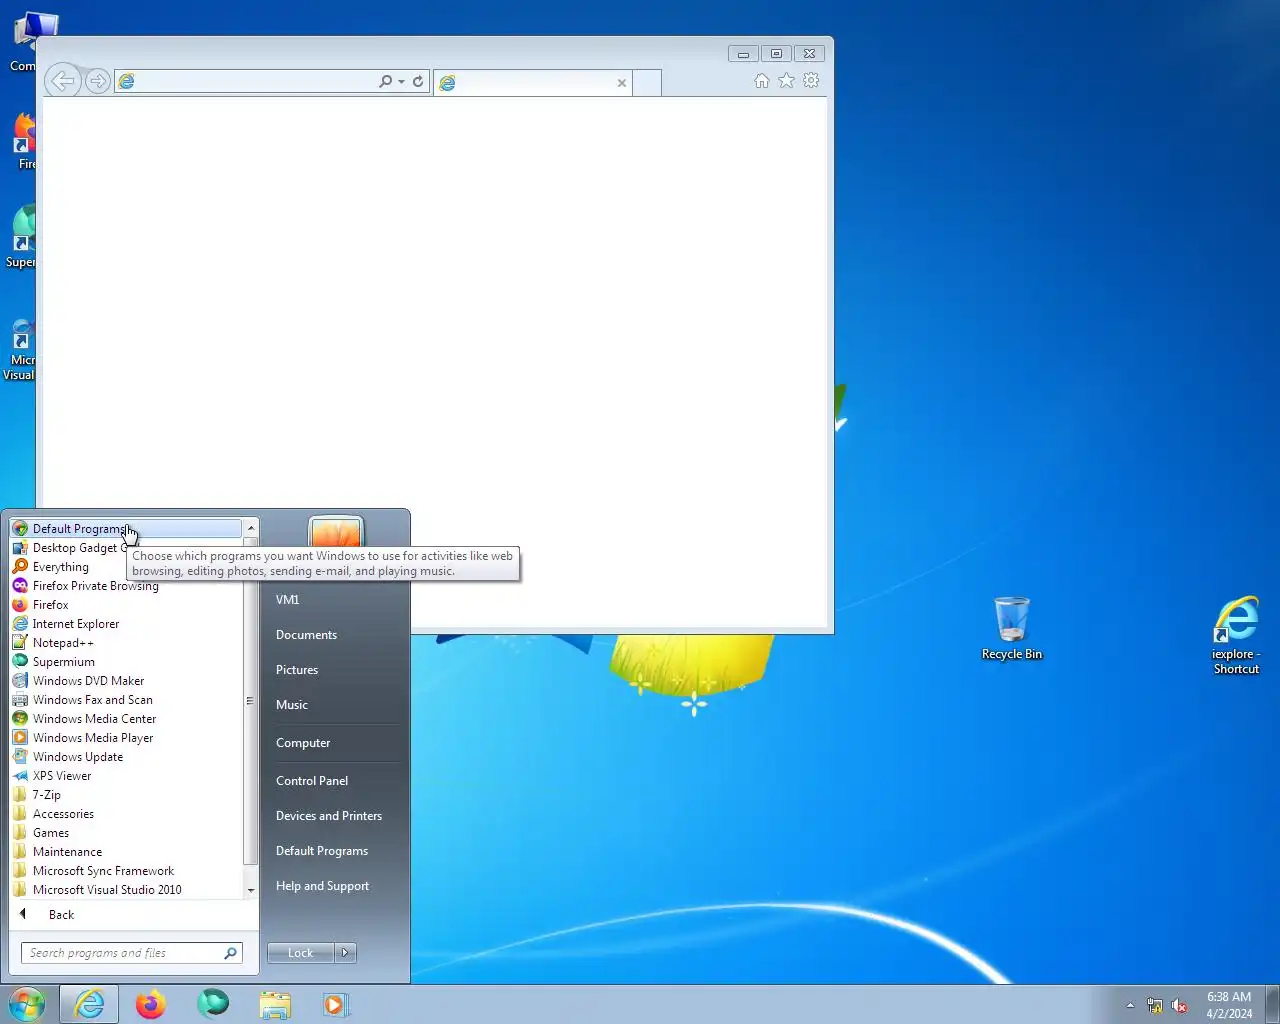The width and height of the screenshot is (1280, 1024).
Task: Click the Windows Media Center icon
Action: tap(20, 718)
